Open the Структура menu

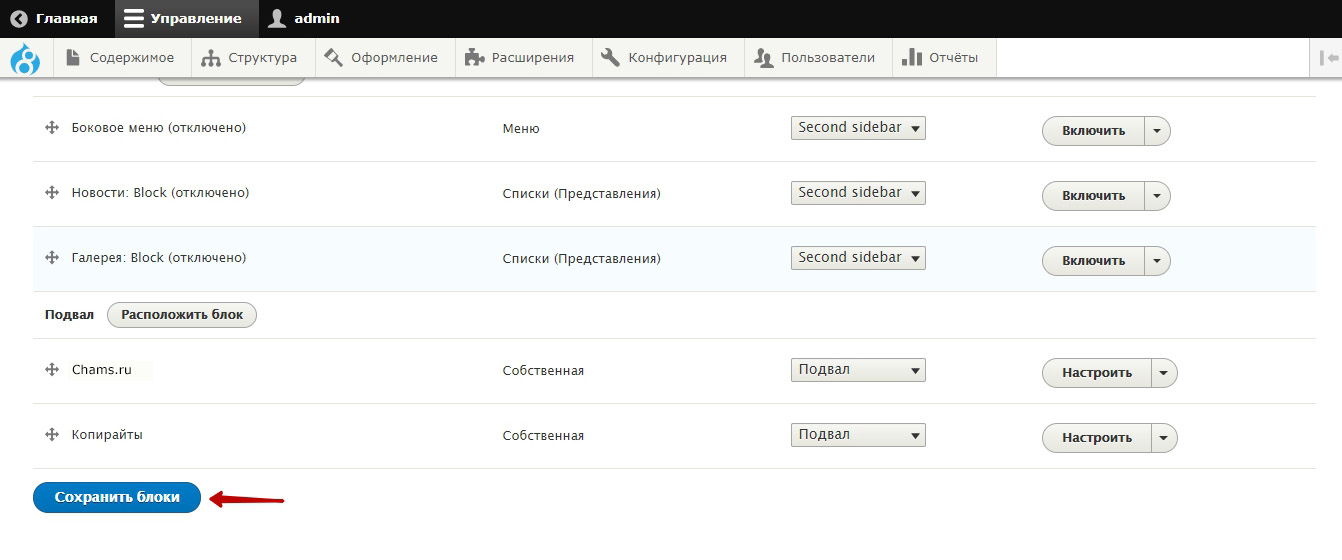[x=249, y=58]
